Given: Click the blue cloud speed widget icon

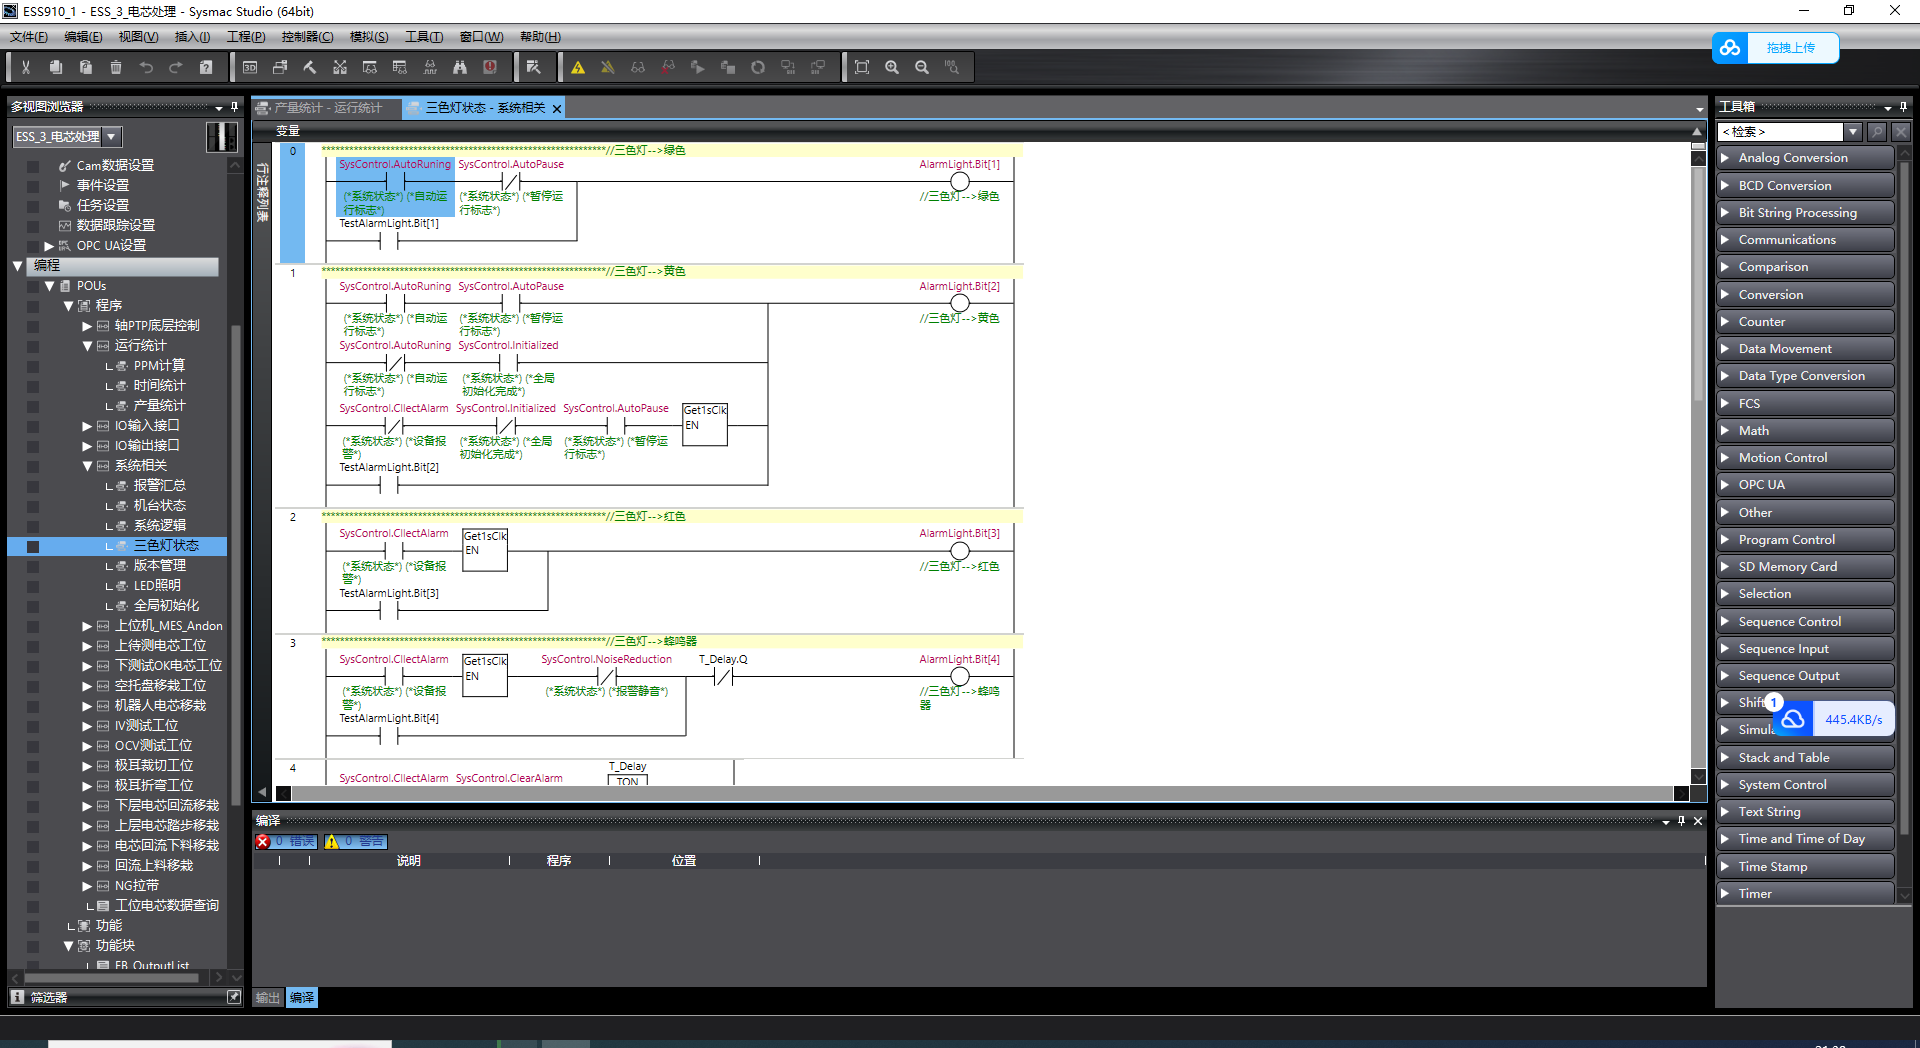Looking at the screenshot, I should click(1793, 719).
